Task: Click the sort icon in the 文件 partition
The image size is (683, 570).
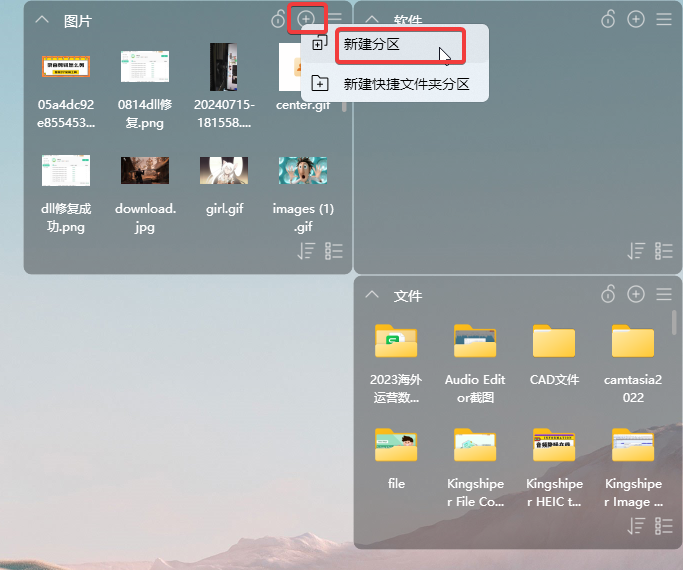Action: click(x=636, y=526)
